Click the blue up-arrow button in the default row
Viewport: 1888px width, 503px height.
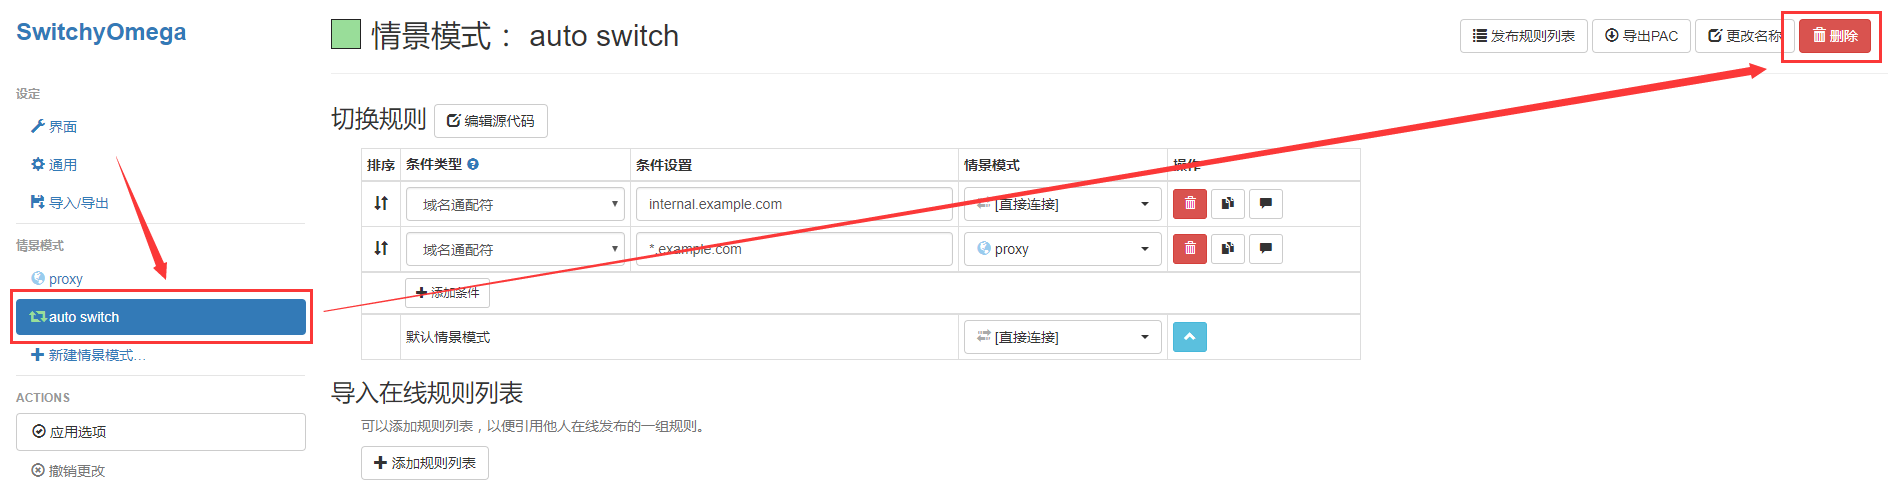tap(1190, 337)
